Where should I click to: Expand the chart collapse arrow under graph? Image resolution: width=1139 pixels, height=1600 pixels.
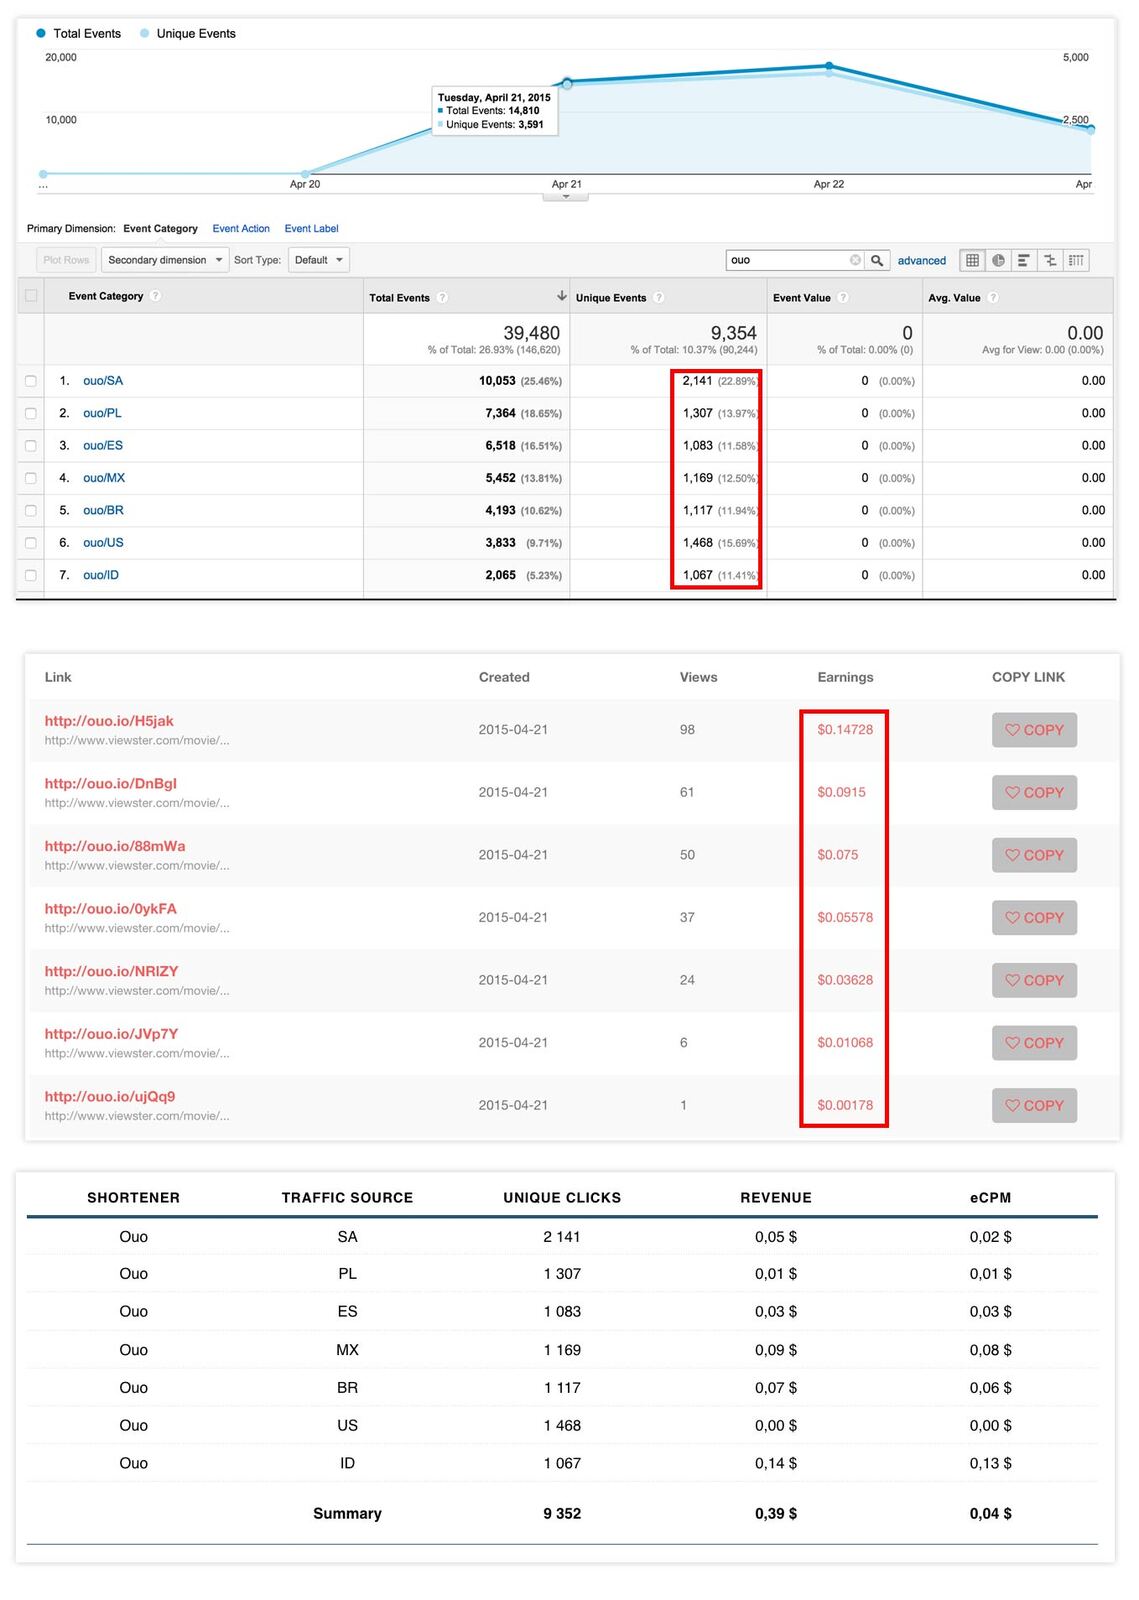(x=566, y=197)
